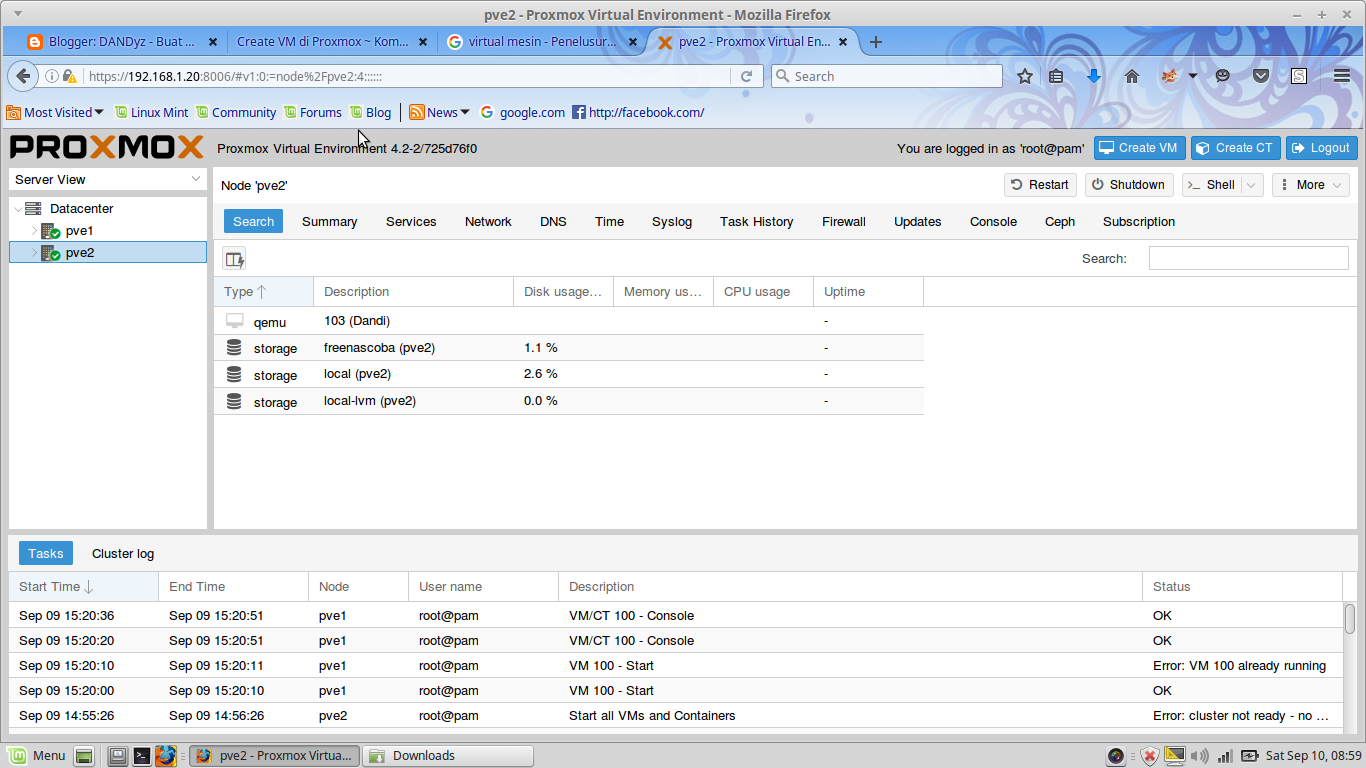Open the Most Visited bookmarks dropdown

point(55,112)
